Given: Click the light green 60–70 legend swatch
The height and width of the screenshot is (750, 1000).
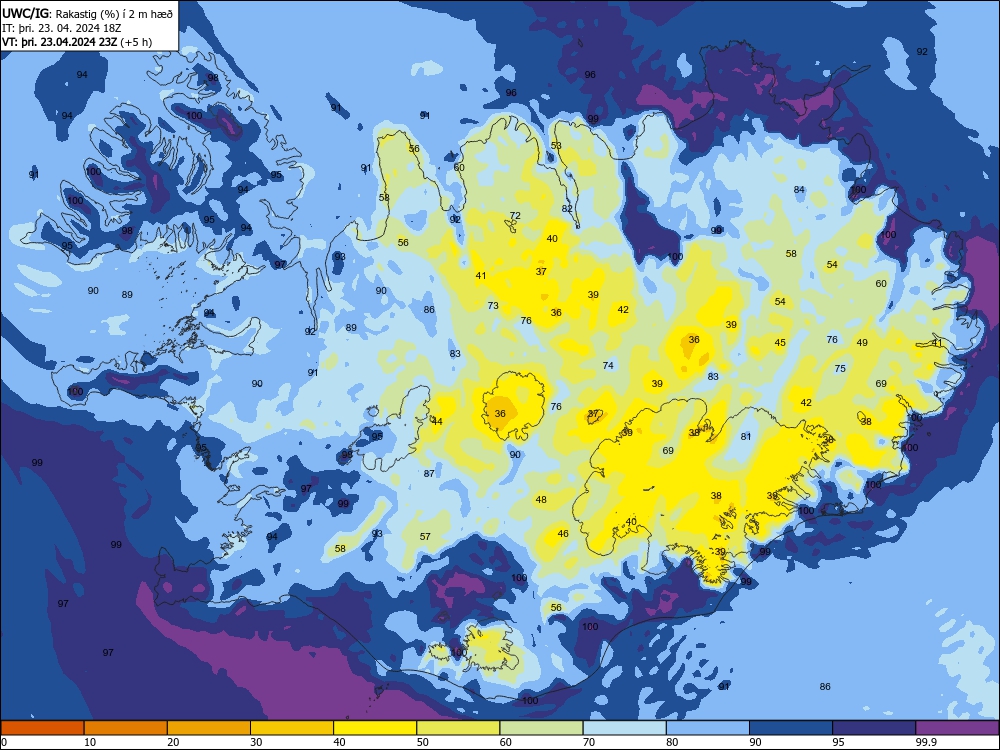Looking at the screenshot, I should pos(541,728).
